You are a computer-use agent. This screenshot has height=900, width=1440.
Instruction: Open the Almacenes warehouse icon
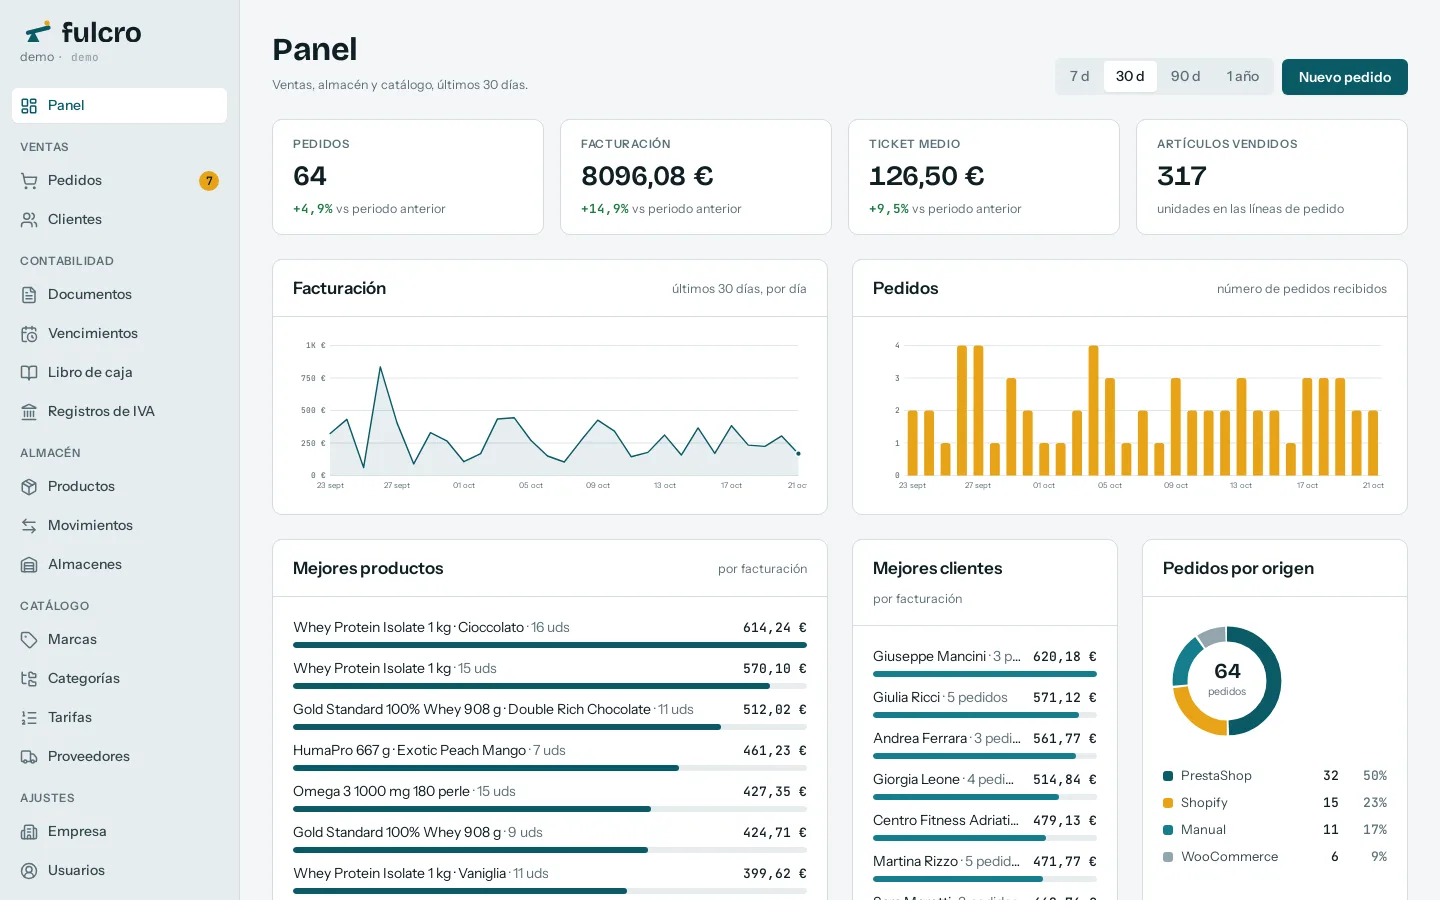(x=29, y=565)
